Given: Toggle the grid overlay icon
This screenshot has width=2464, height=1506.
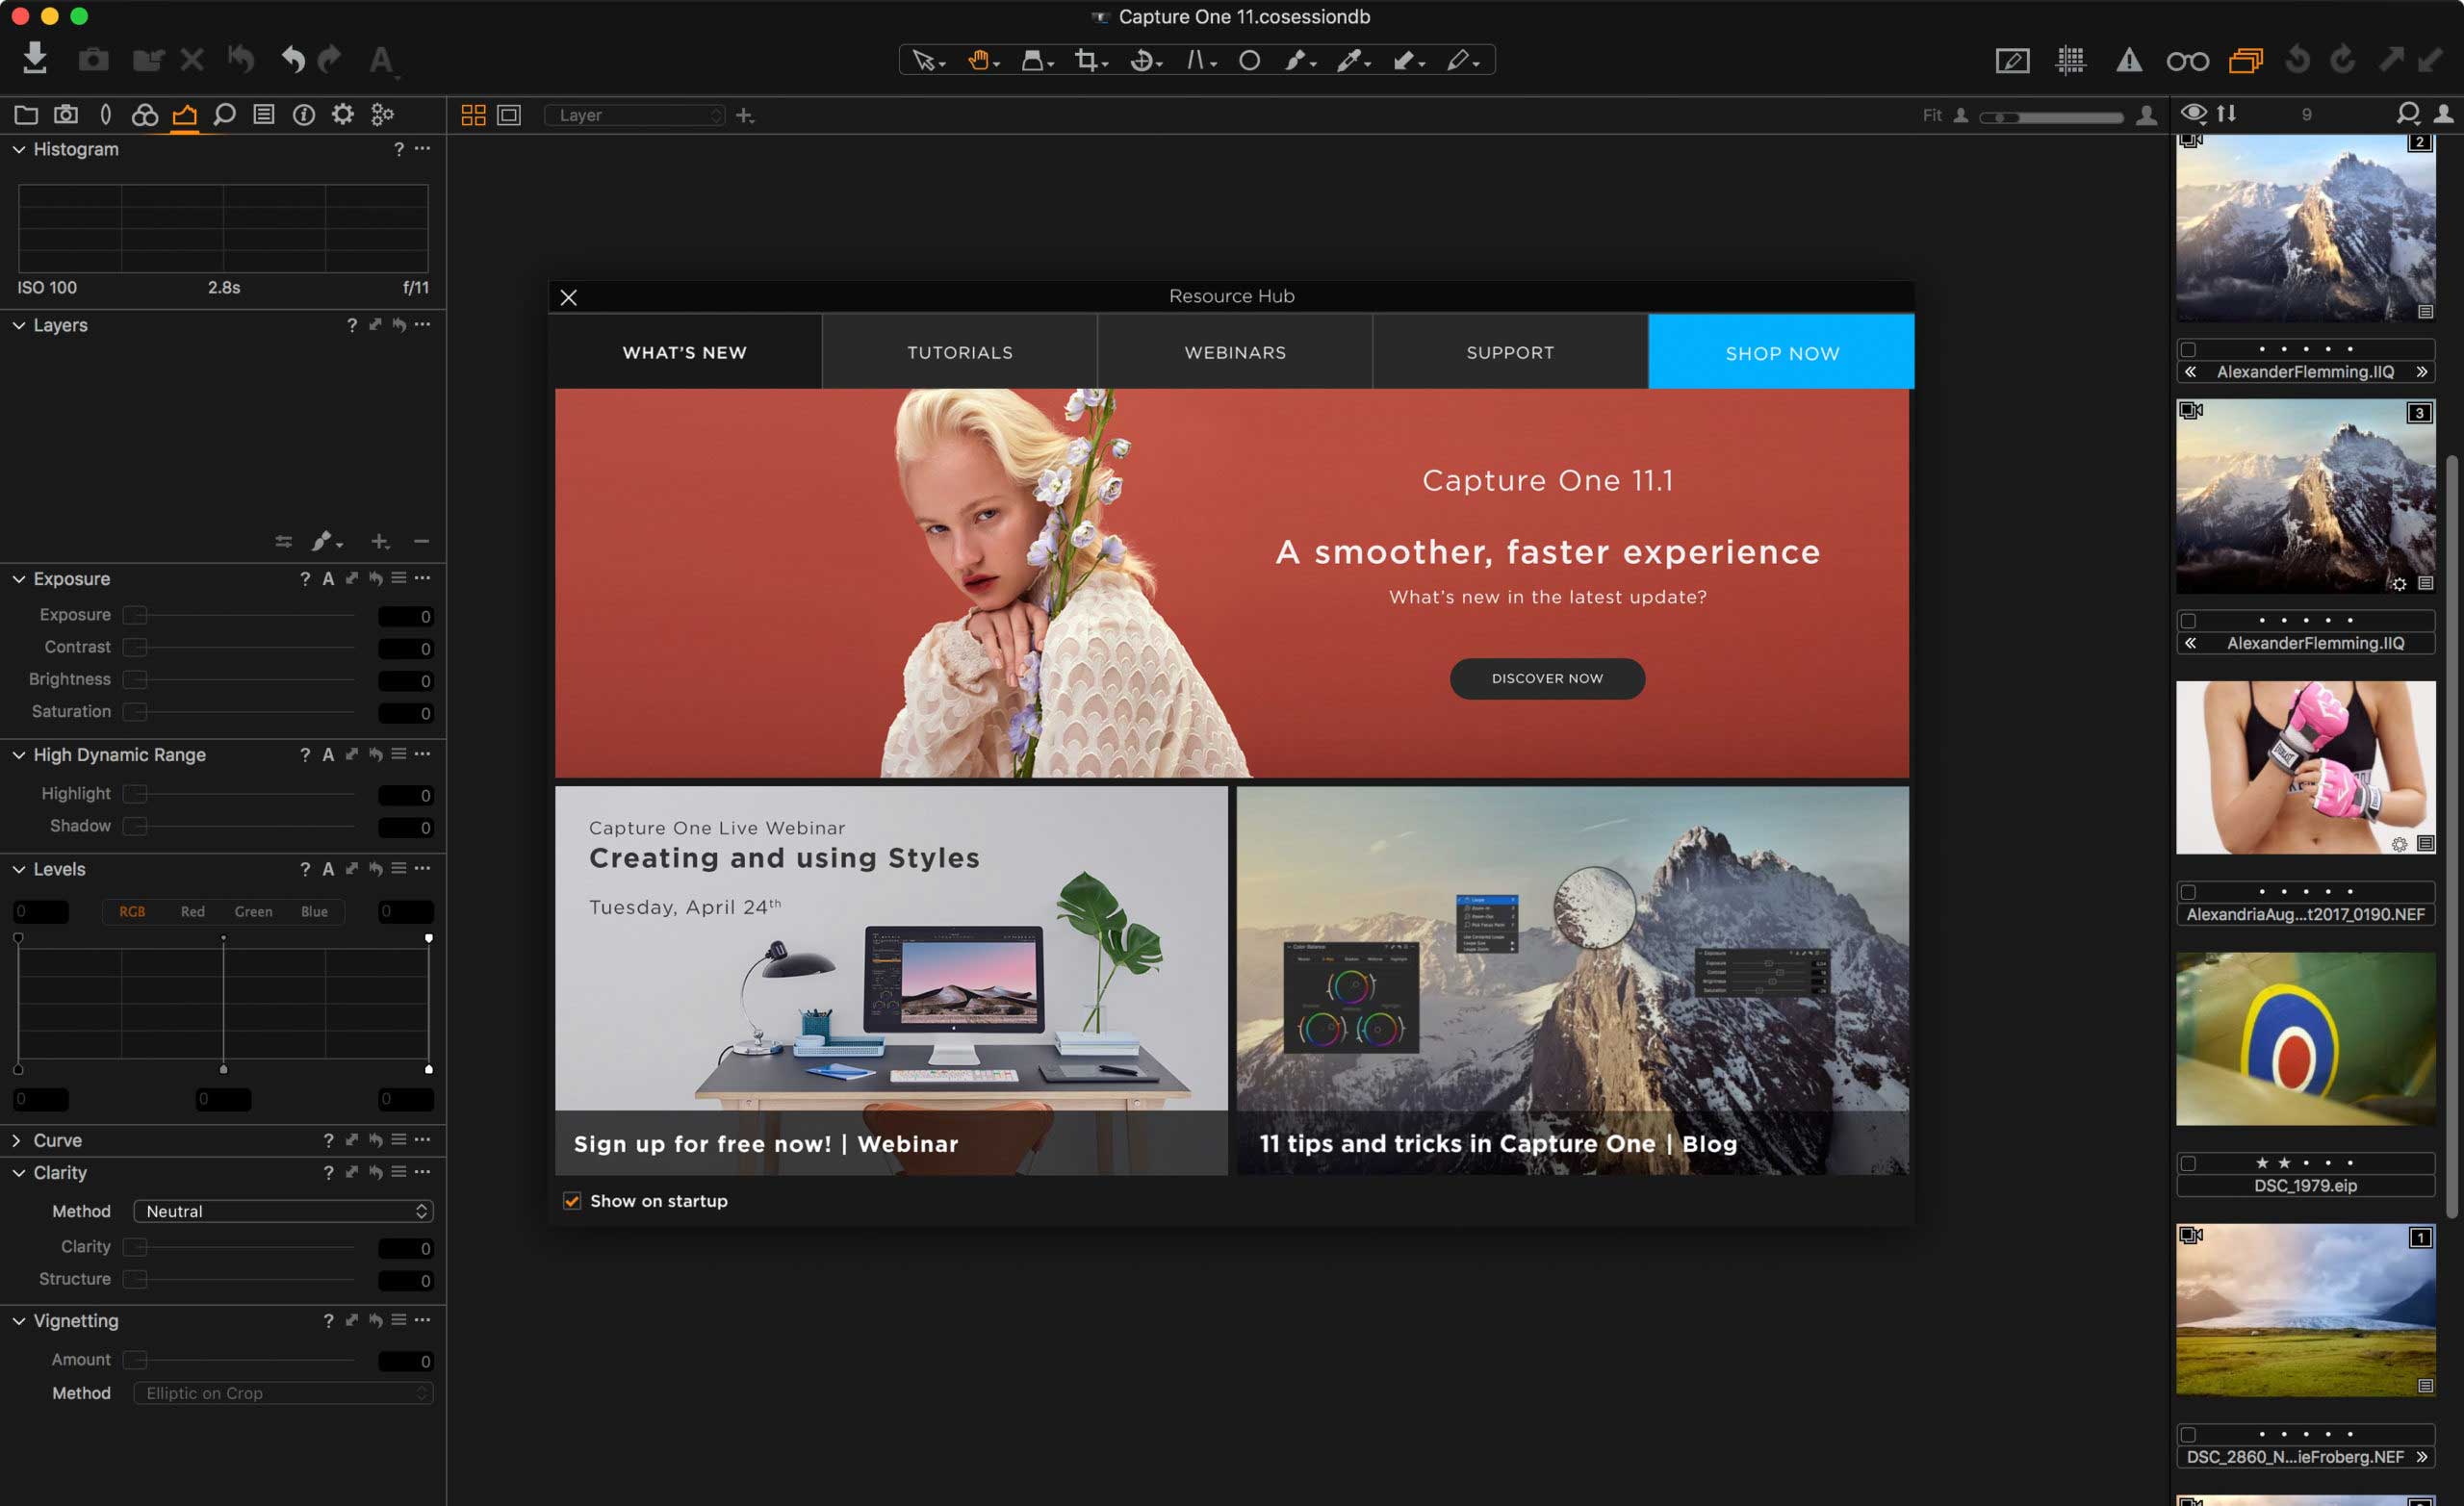Looking at the screenshot, I should point(2070,61).
